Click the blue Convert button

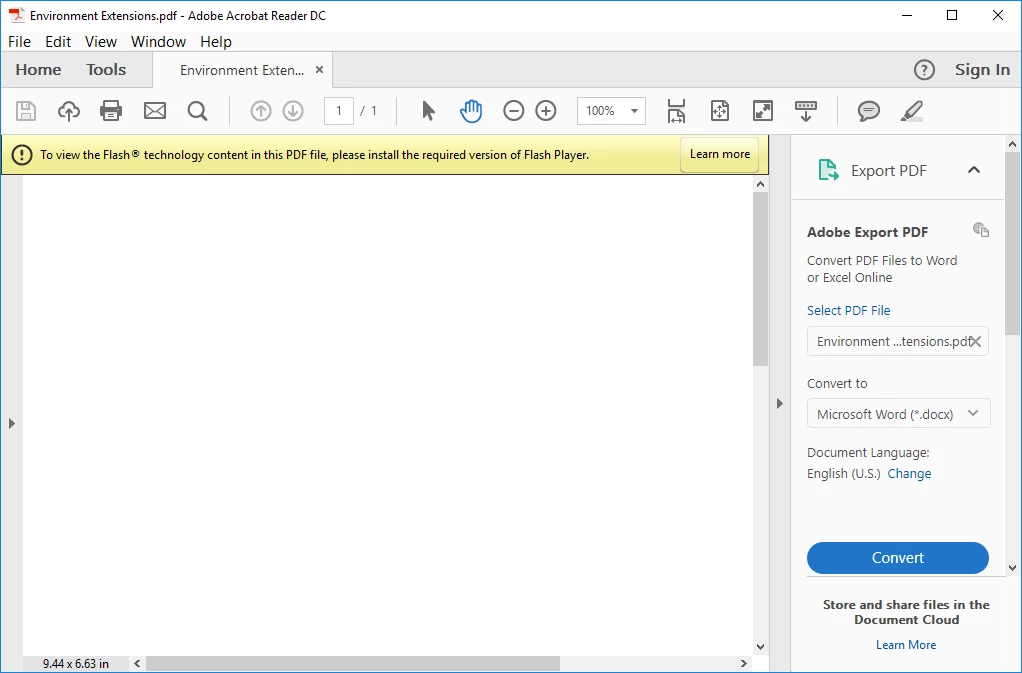click(x=898, y=558)
